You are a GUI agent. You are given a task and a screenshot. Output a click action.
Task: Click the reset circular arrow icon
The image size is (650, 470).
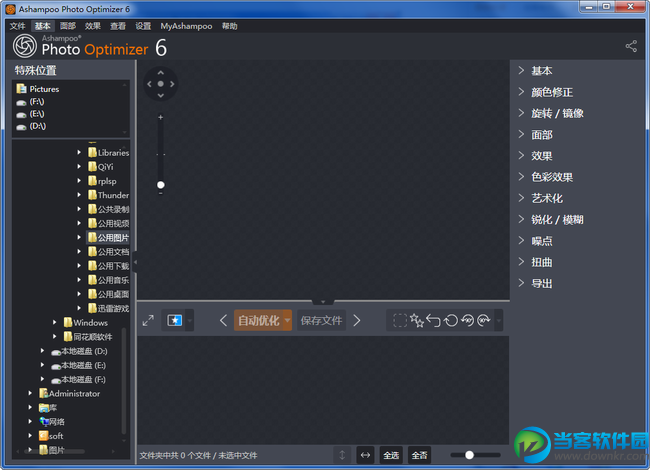(451, 320)
